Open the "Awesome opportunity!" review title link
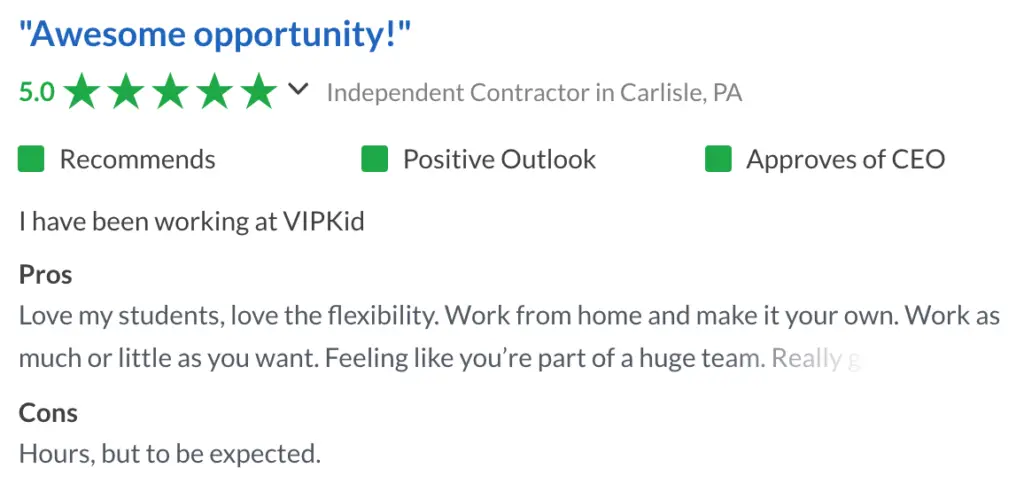This screenshot has height=484, width=1024. tap(215, 34)
